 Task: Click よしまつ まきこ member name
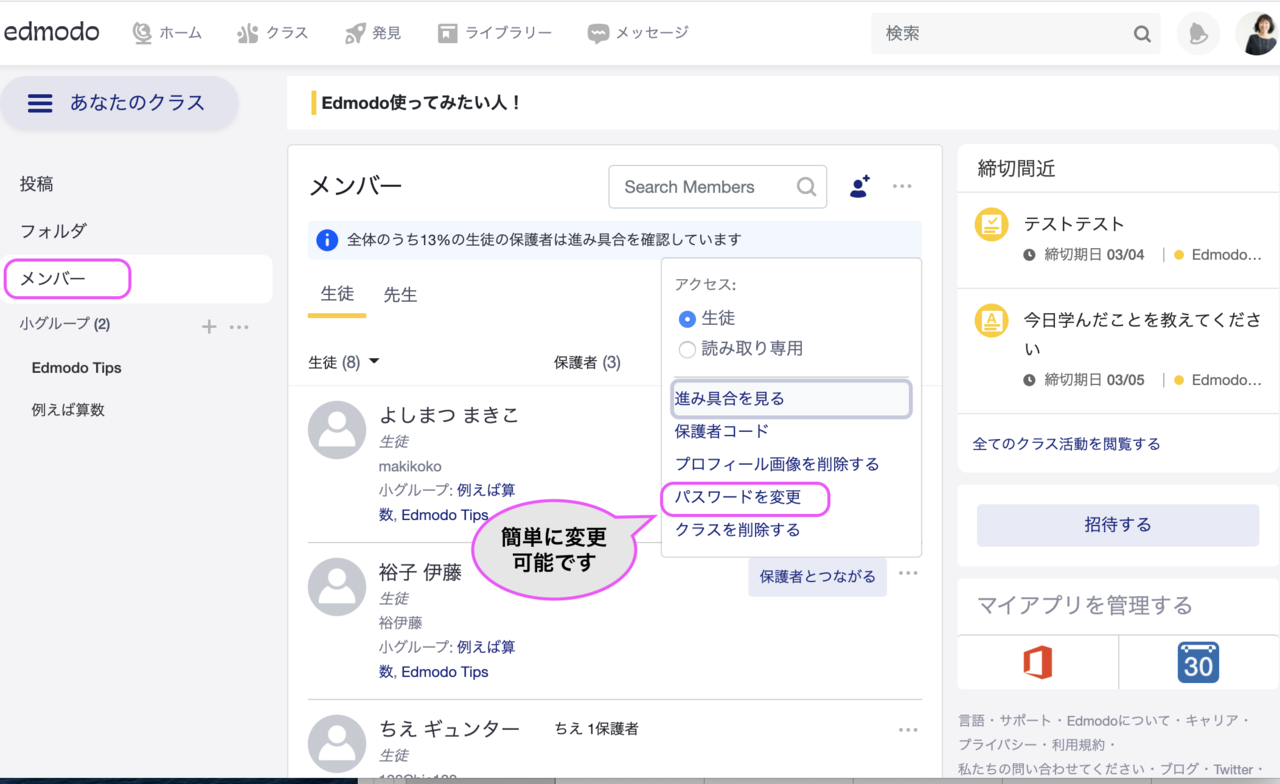[x=449, y=415]
